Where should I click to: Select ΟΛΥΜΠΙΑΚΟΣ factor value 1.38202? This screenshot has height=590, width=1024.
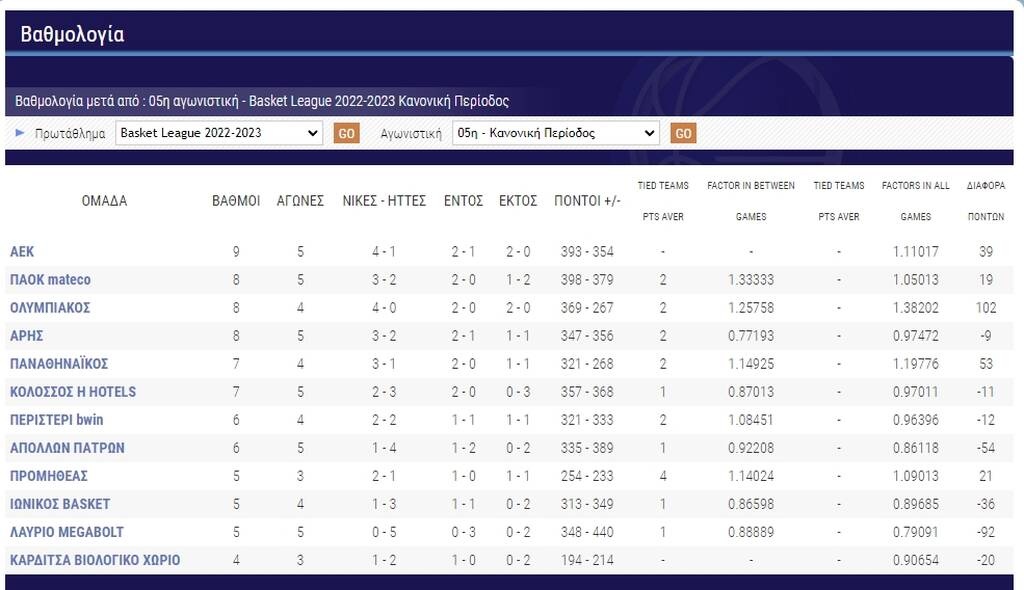click(916, 308)
